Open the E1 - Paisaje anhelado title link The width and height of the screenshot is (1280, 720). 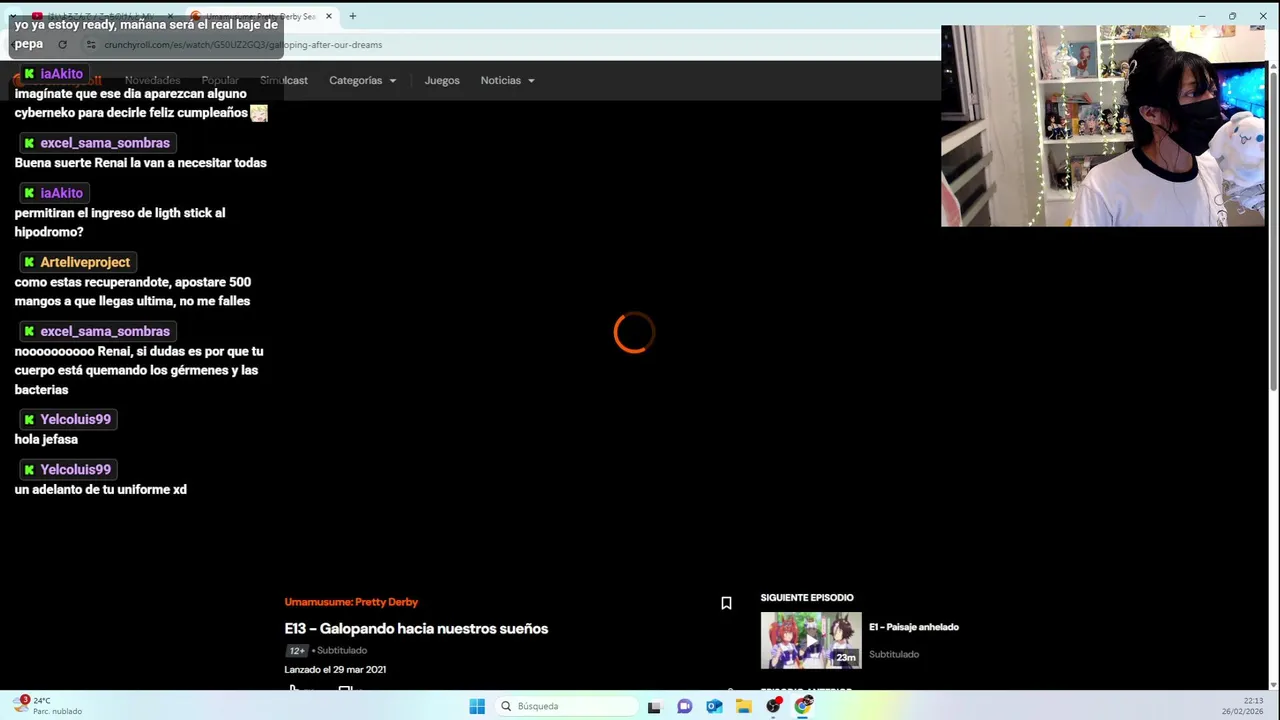[913, 627]
